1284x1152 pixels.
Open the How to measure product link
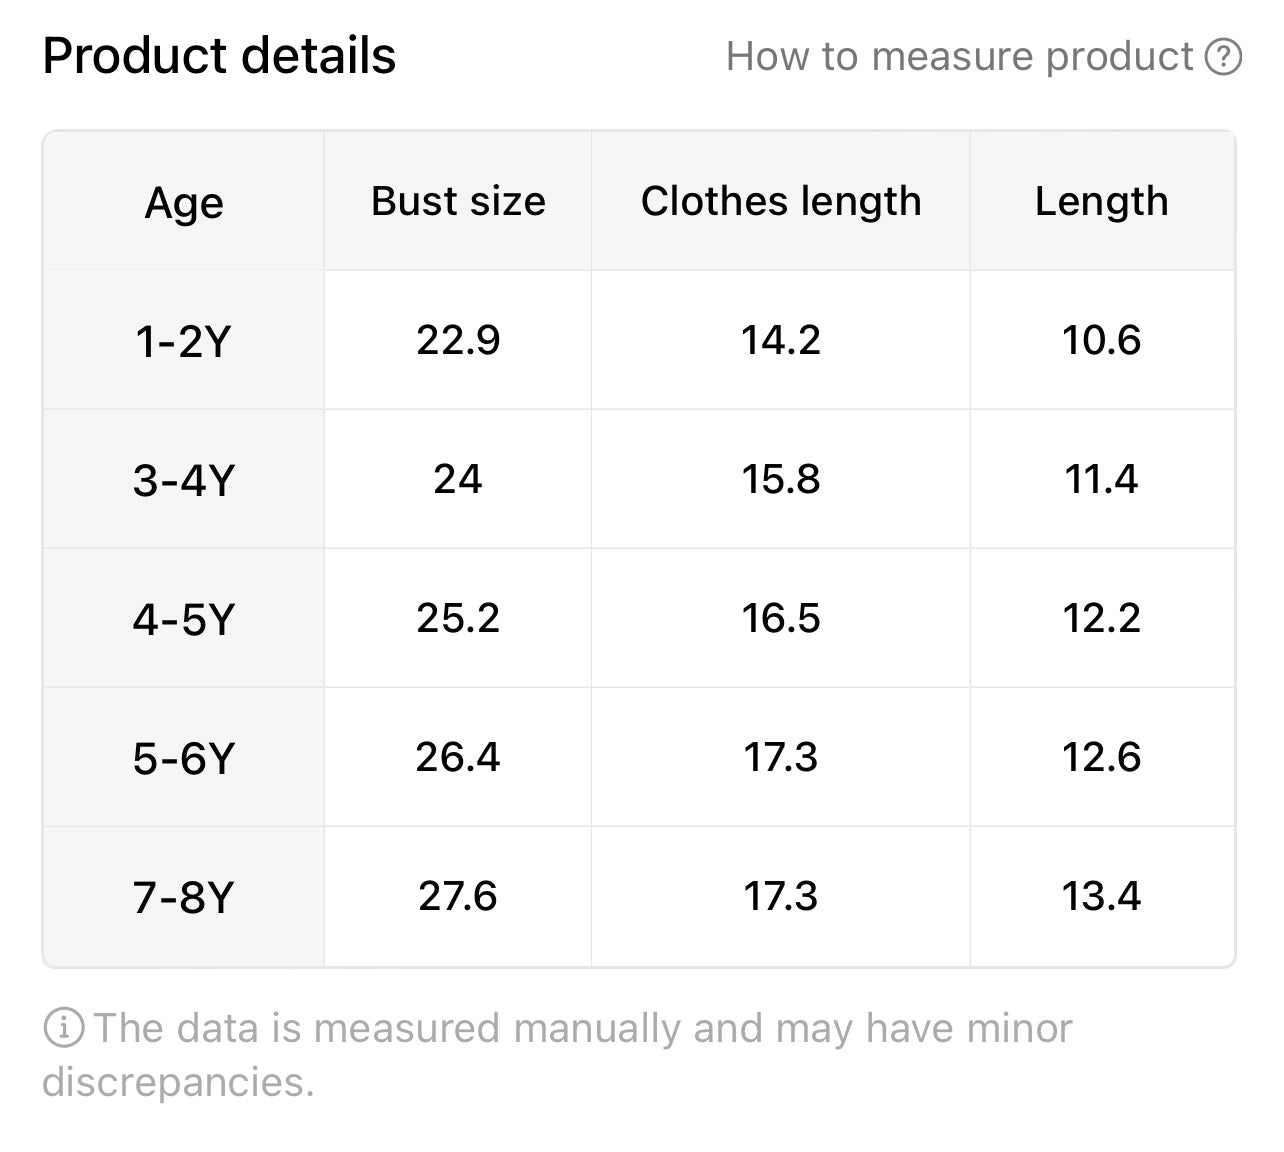click(984, 57)
